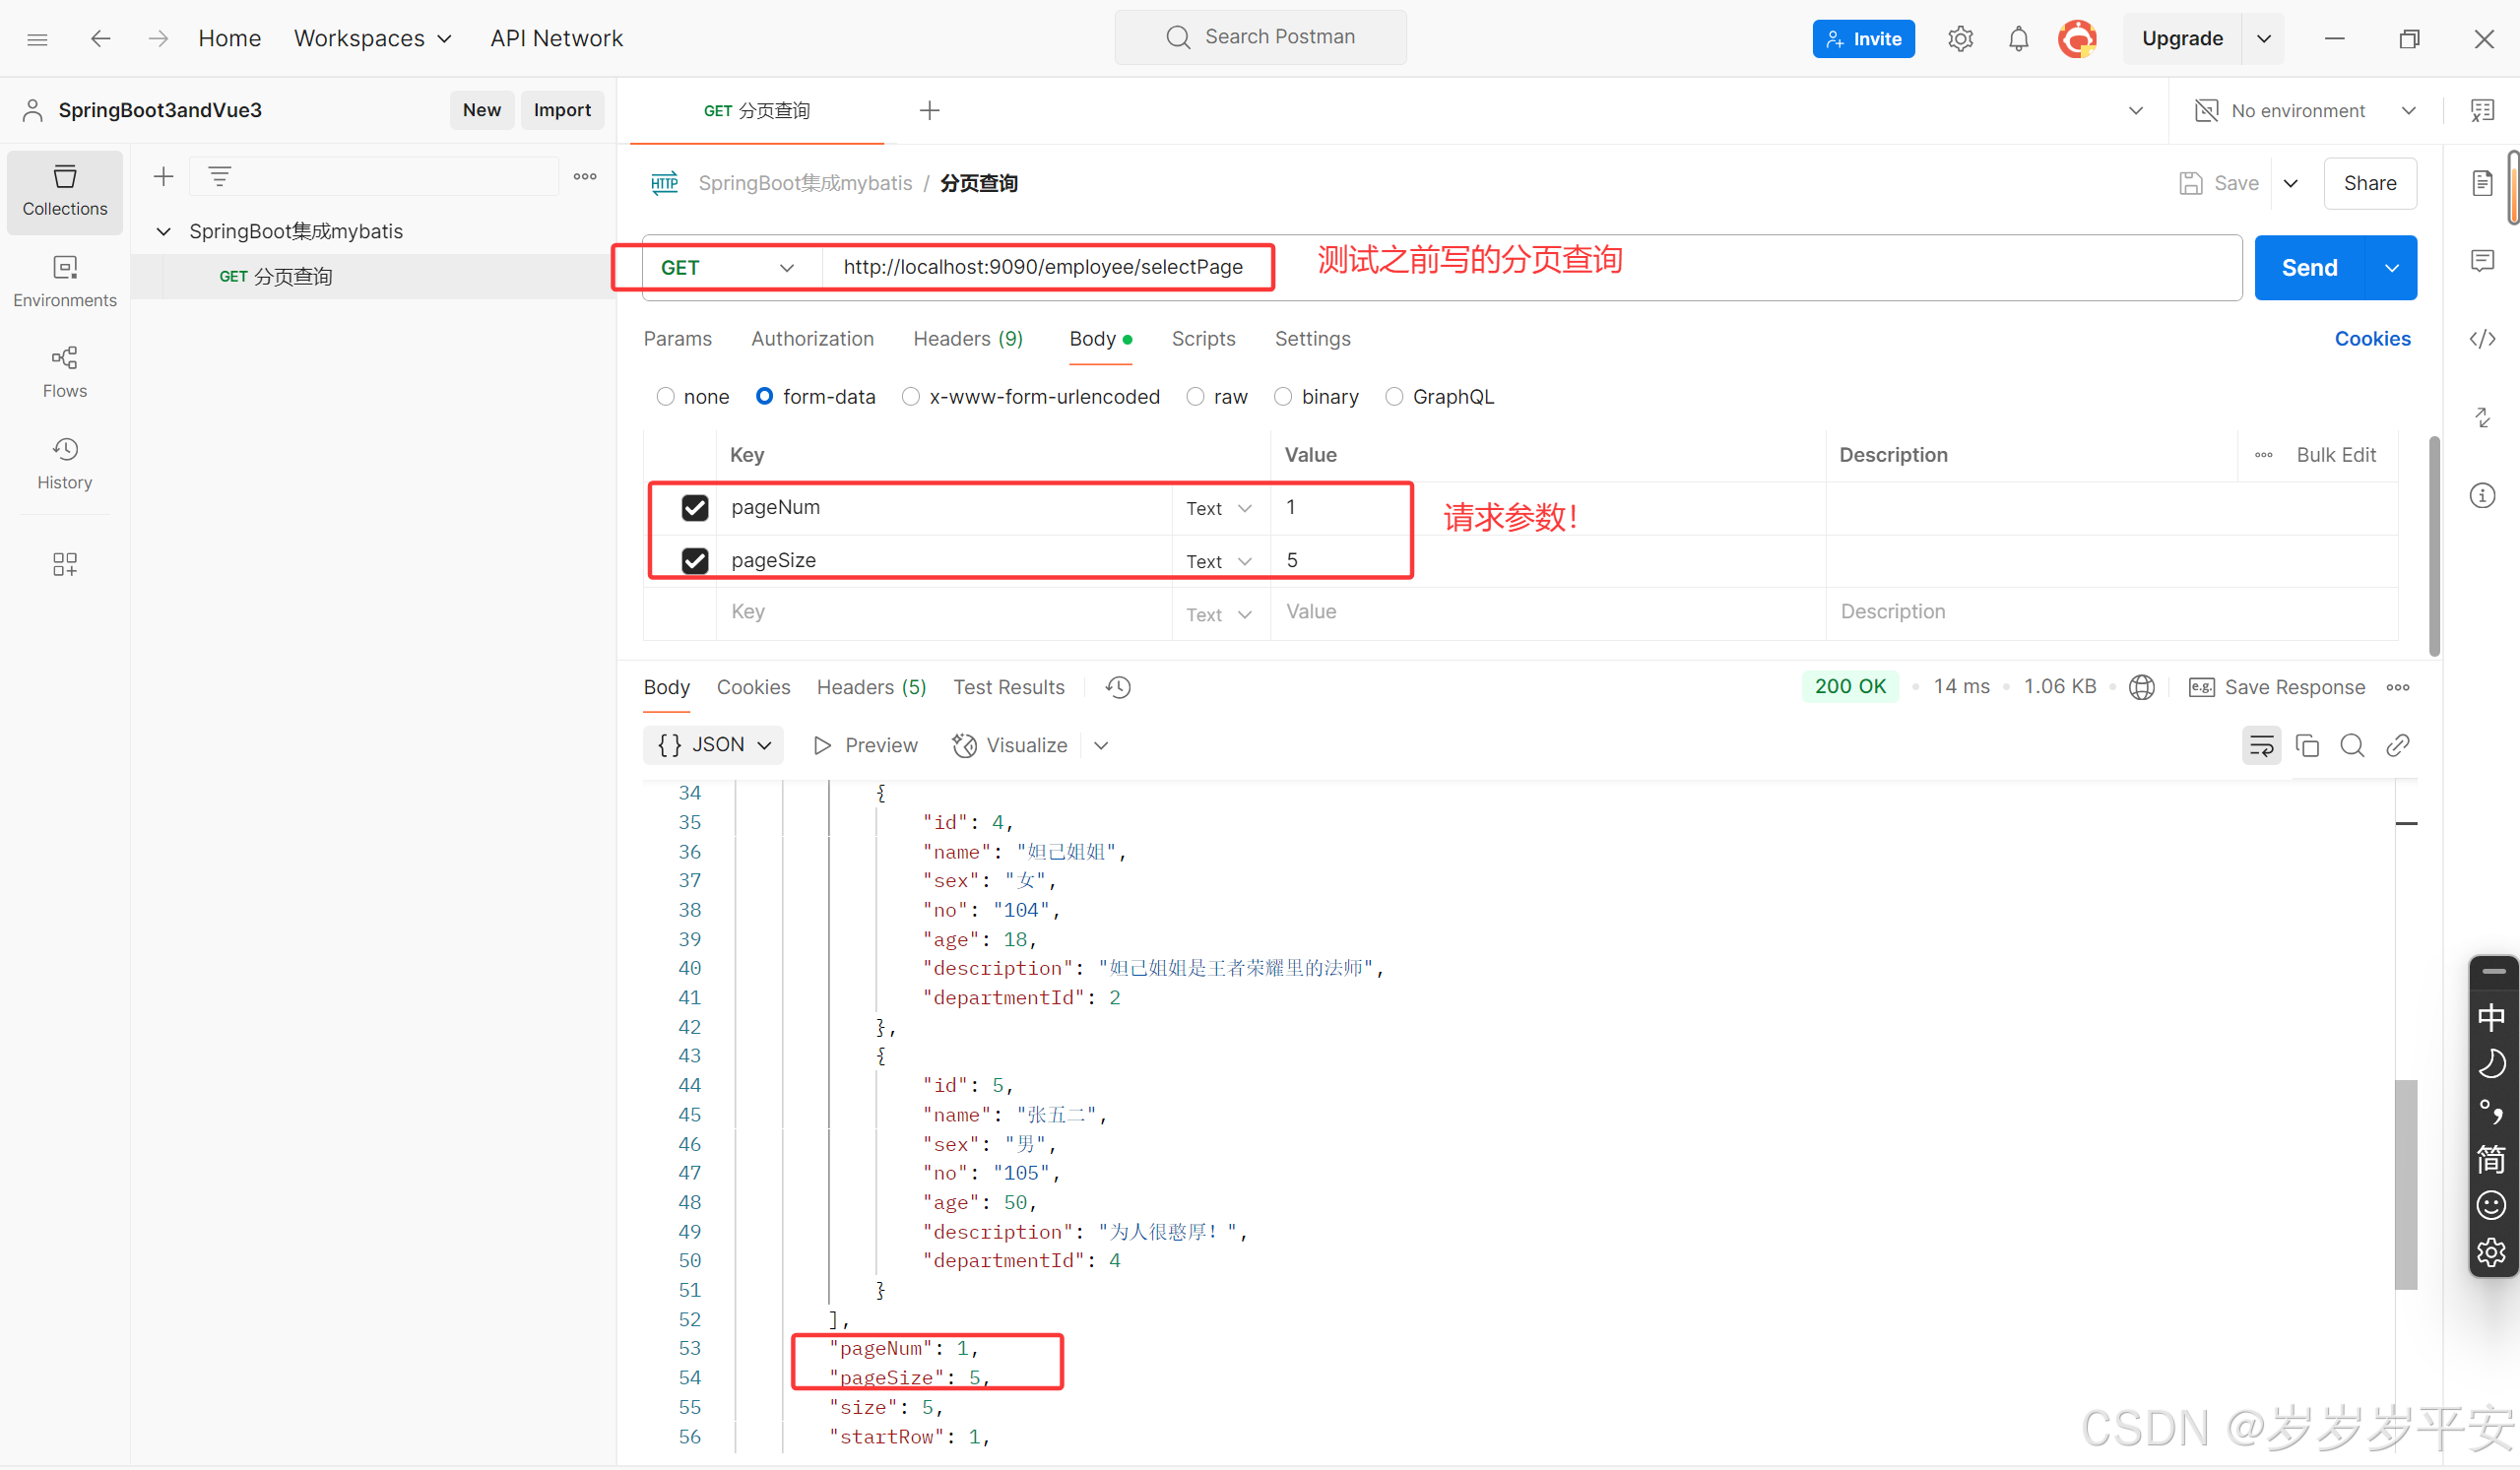
Task: Search within the response body
Action: (2352, 745)
